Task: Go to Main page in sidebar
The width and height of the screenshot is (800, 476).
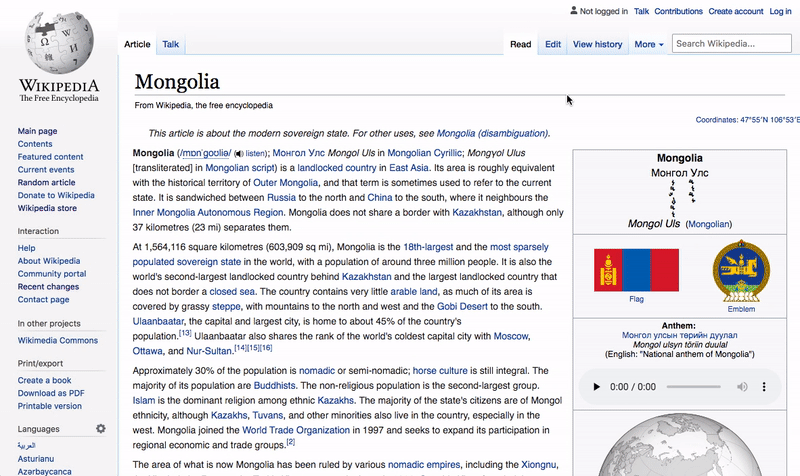Action: point(37,131)
